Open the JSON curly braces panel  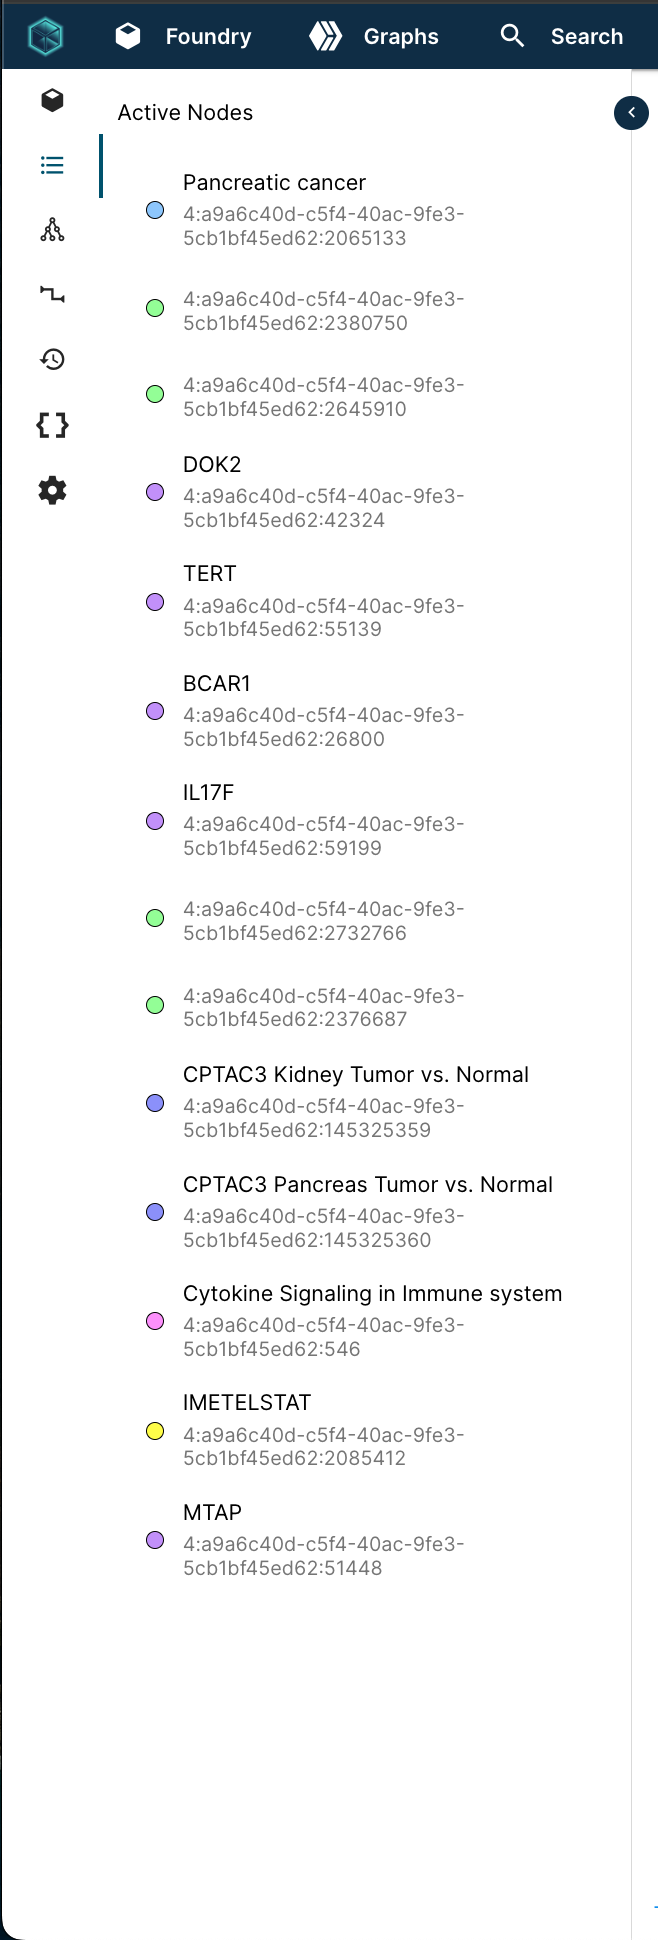[52, 425]
